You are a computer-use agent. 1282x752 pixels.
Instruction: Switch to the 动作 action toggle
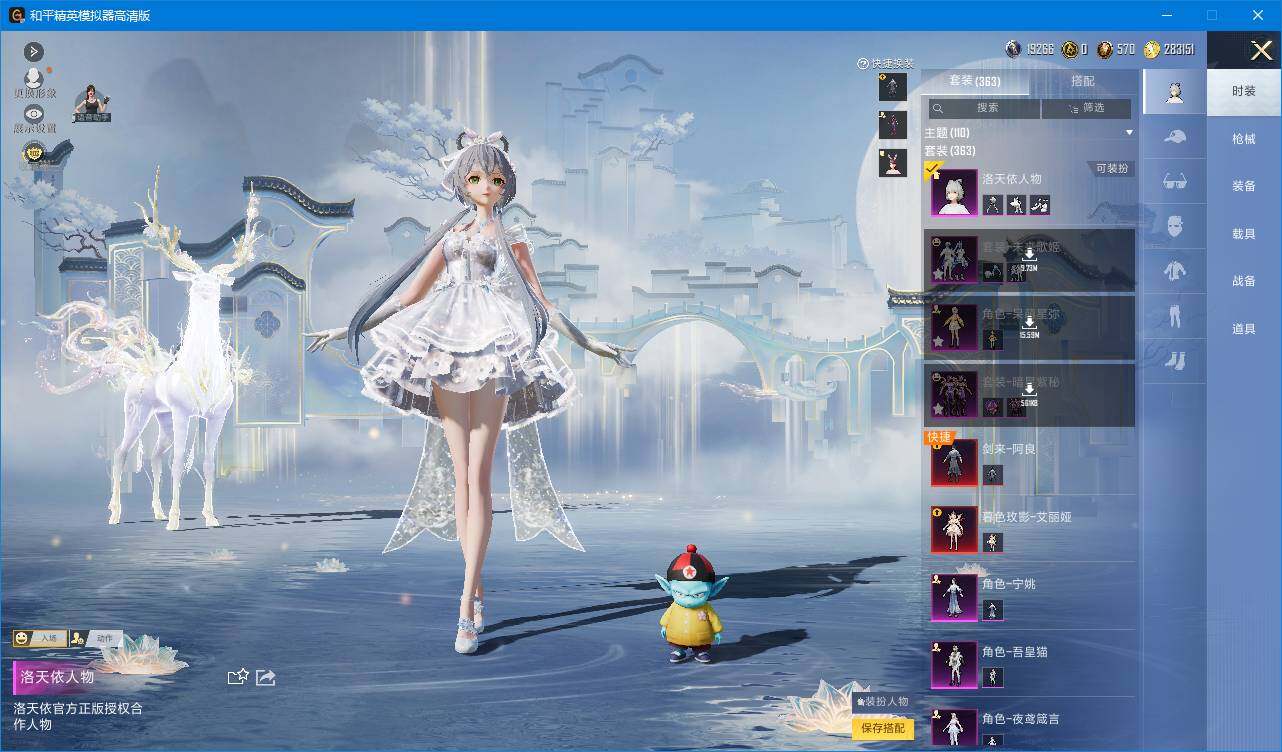point(96,638)
